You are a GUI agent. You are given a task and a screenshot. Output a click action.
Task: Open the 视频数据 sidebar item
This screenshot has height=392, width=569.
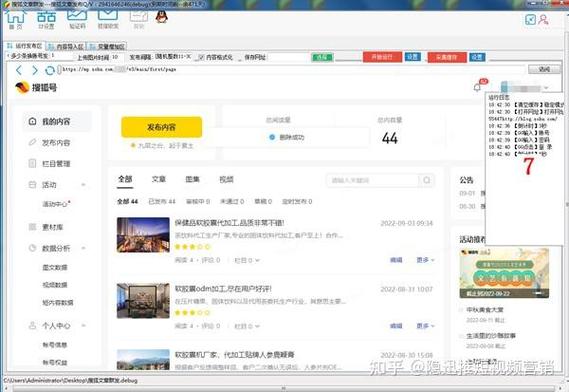tap(55, 285)
